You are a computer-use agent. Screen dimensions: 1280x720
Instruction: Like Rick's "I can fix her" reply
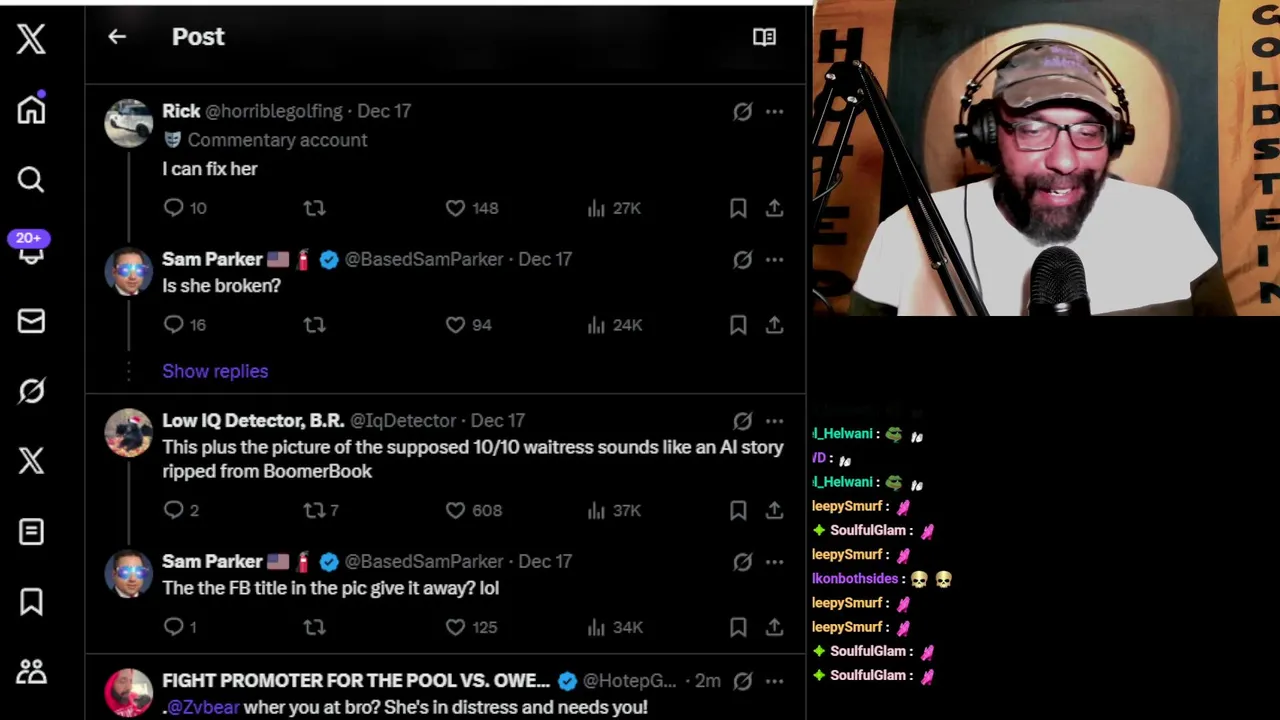pos(455,208)
